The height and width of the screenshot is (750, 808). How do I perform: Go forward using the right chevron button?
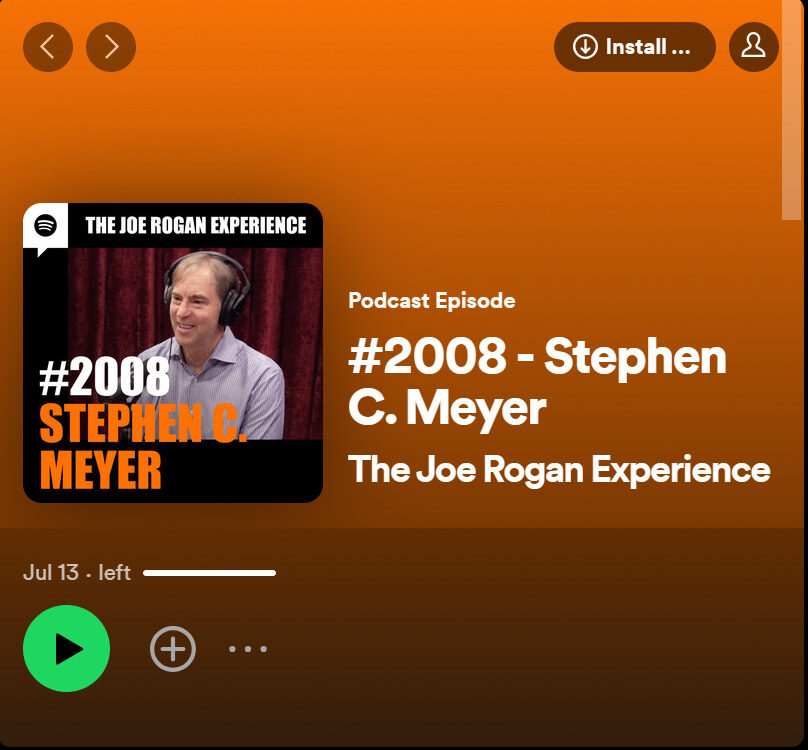tap(111, 47)
